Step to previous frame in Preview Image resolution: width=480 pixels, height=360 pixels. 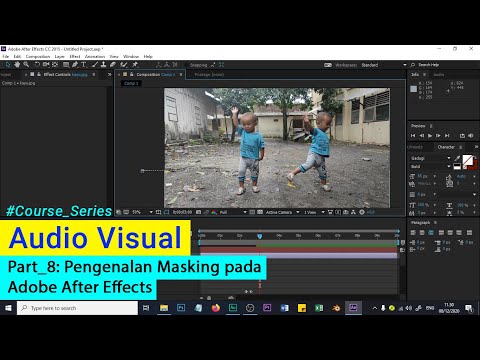click(422, 135)
